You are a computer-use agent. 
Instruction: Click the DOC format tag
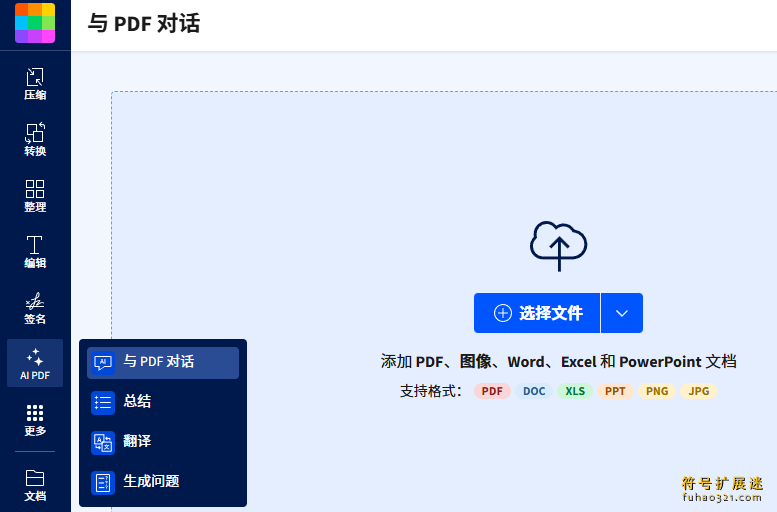[534, 391]
